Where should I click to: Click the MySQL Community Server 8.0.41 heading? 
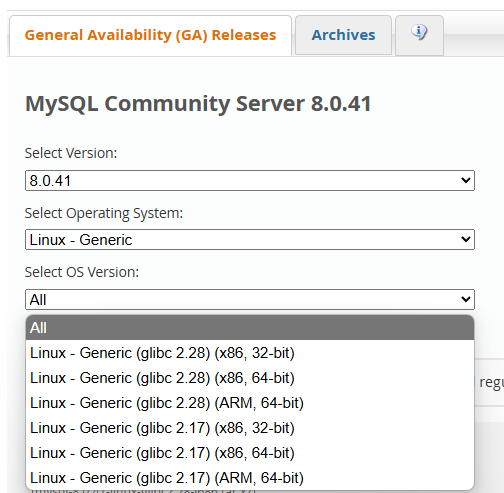pos(198,104)
